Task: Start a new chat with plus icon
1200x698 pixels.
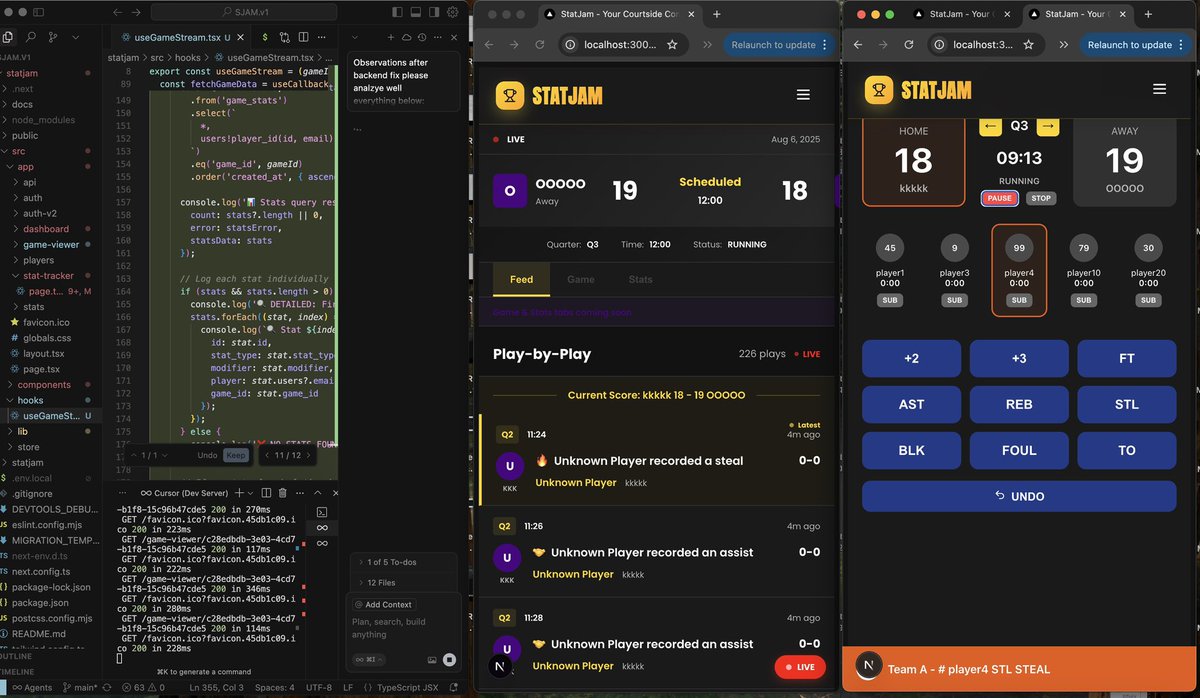Action: tap(389, 37)
